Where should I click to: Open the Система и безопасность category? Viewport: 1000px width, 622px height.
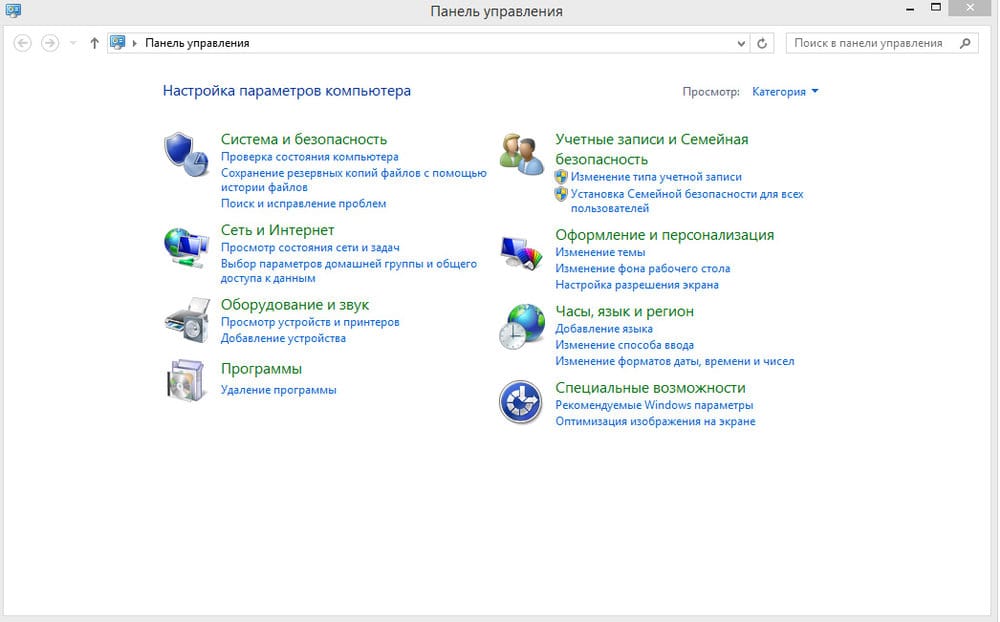pyautogui.click(x=303, y=139)
